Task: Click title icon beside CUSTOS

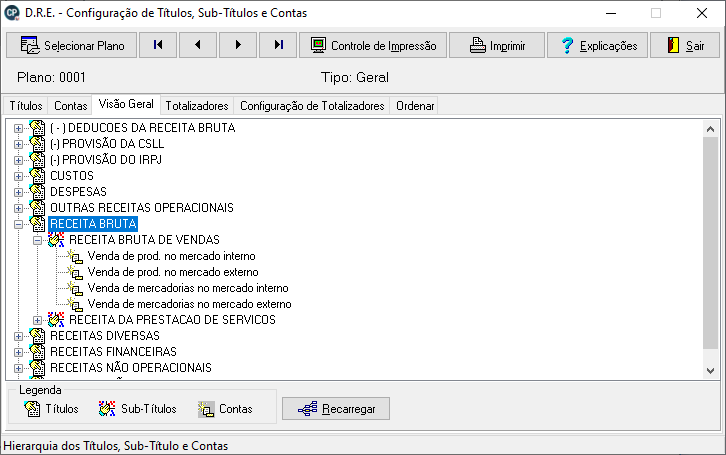Action: click(37, 176)
